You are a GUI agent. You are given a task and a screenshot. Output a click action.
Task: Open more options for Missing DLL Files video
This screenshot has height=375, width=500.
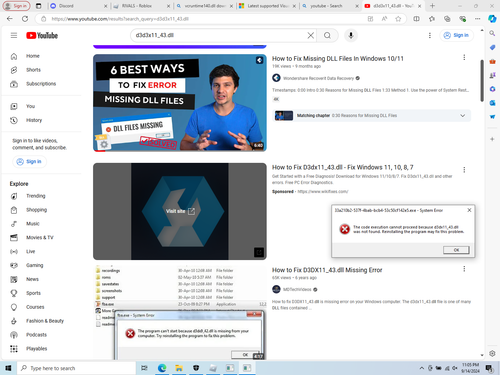[464, 58]
